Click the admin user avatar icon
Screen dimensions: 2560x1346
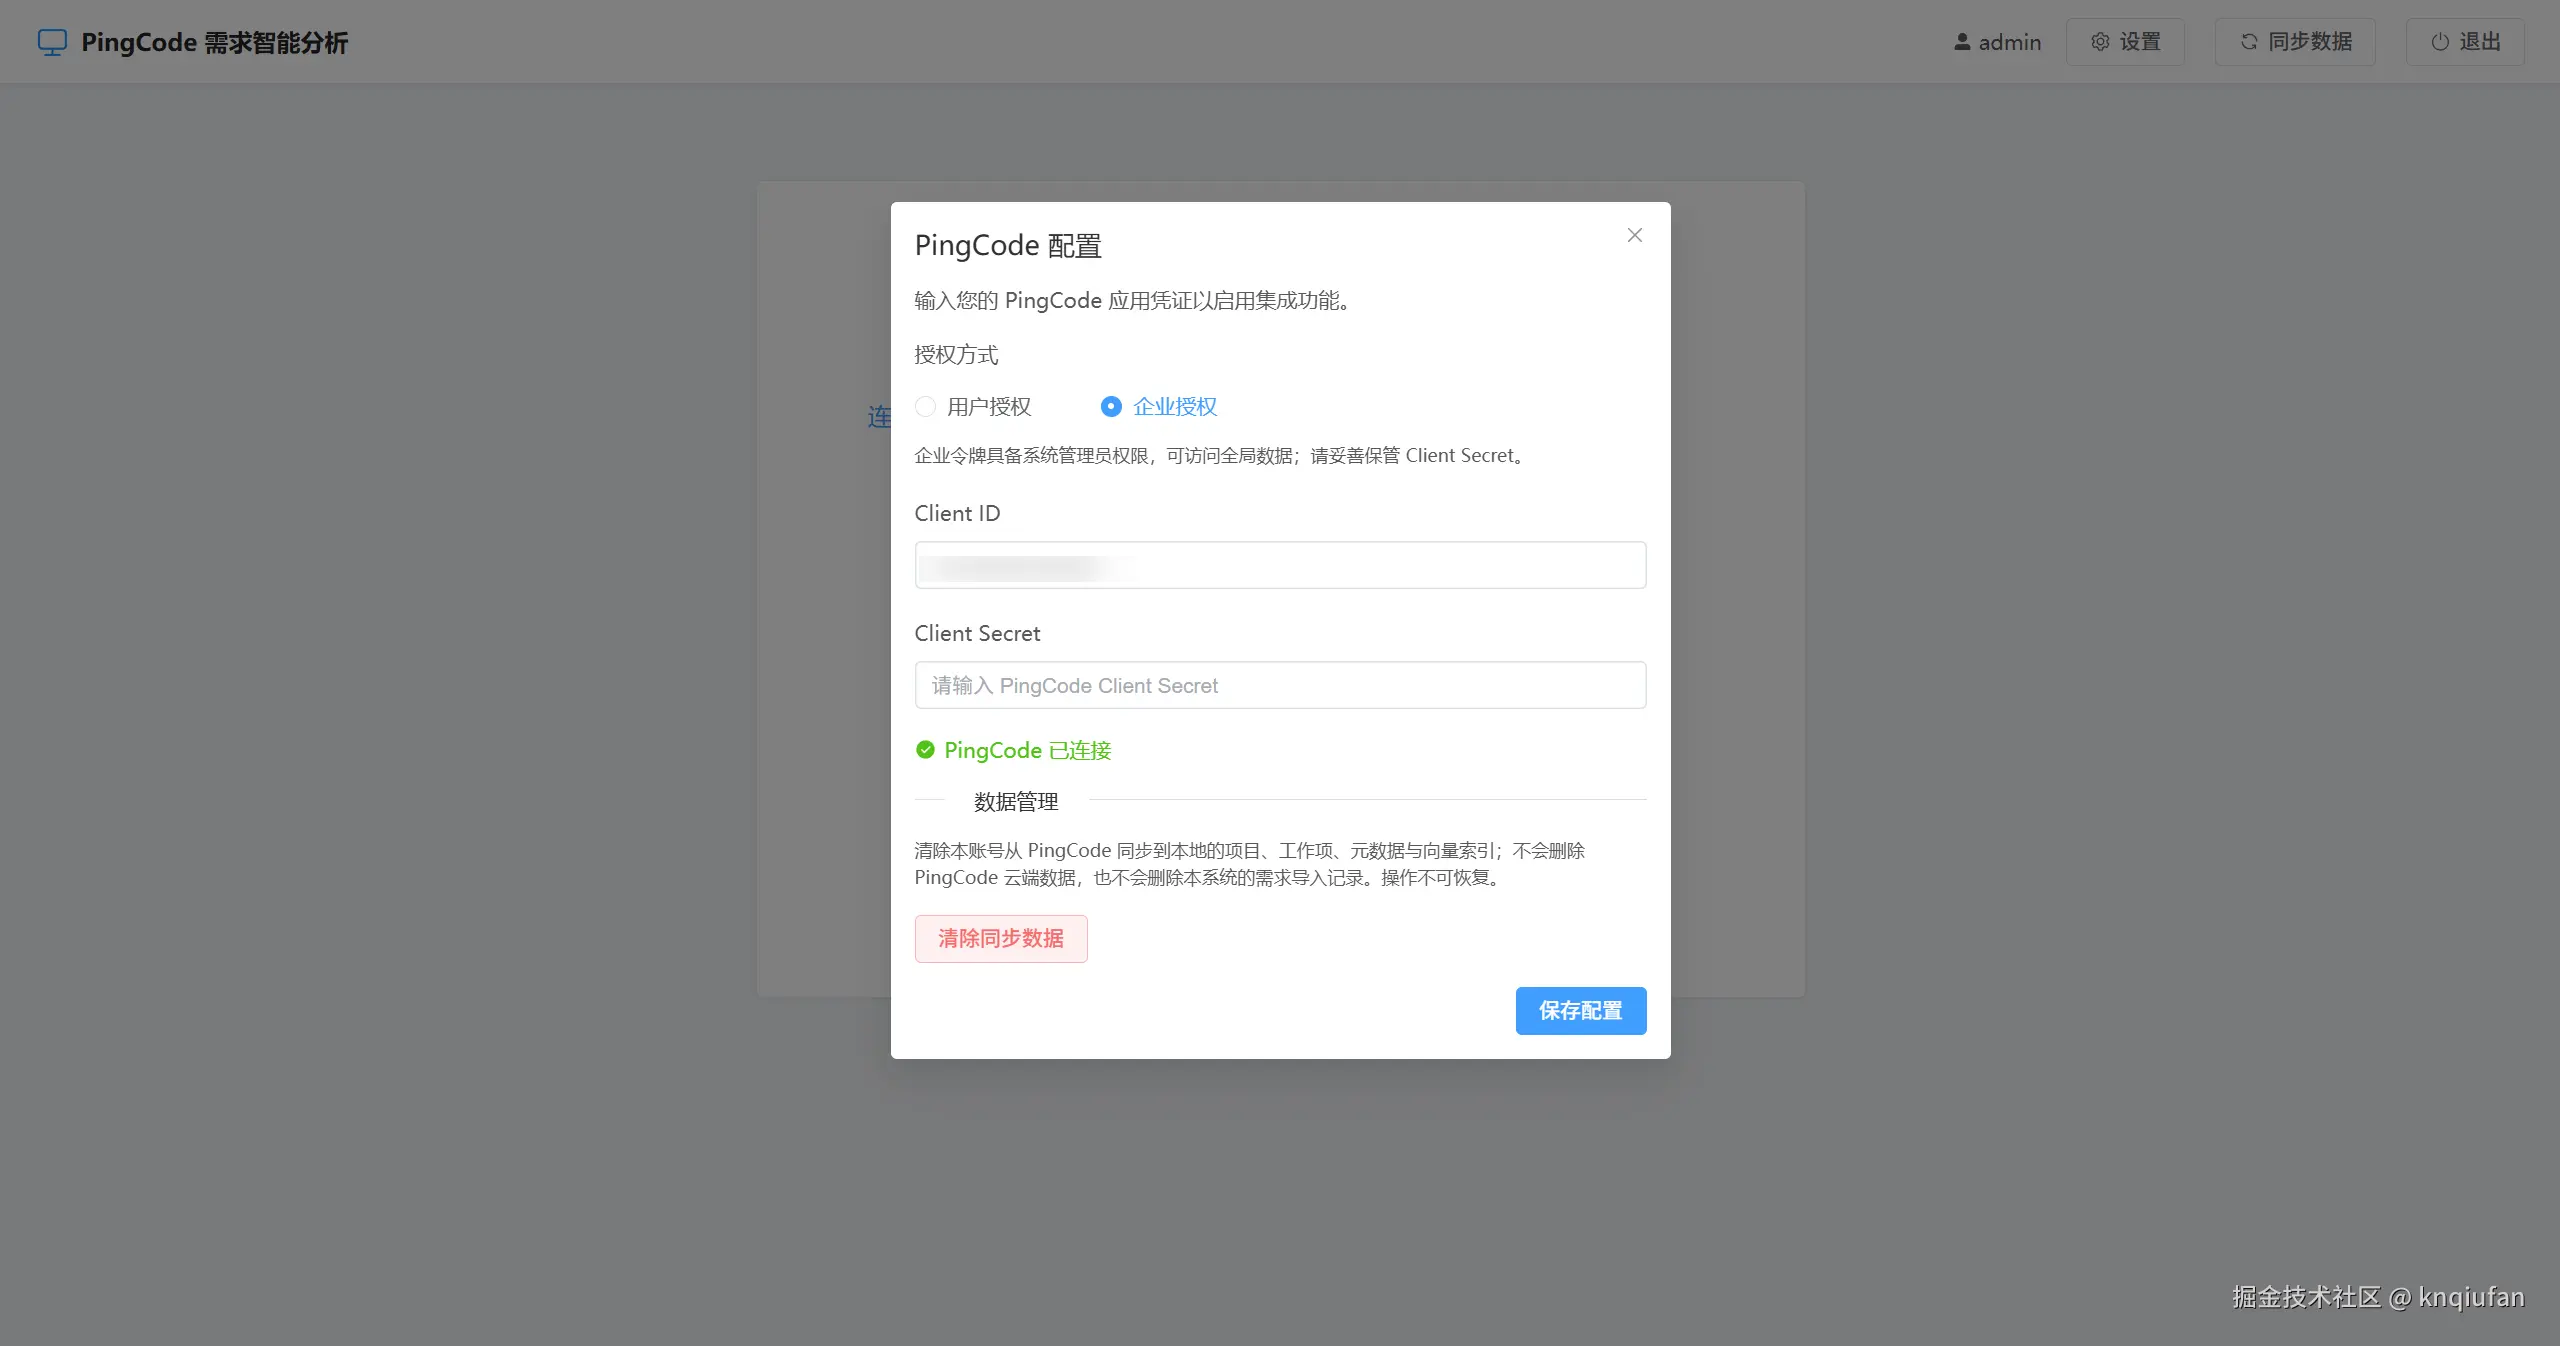1962,42
